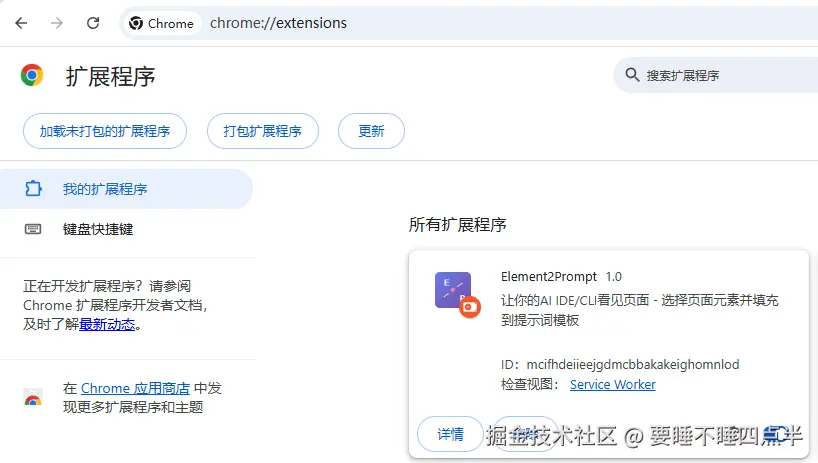Open the 最新动态 link
818x463 pixels.
[107, 324]
